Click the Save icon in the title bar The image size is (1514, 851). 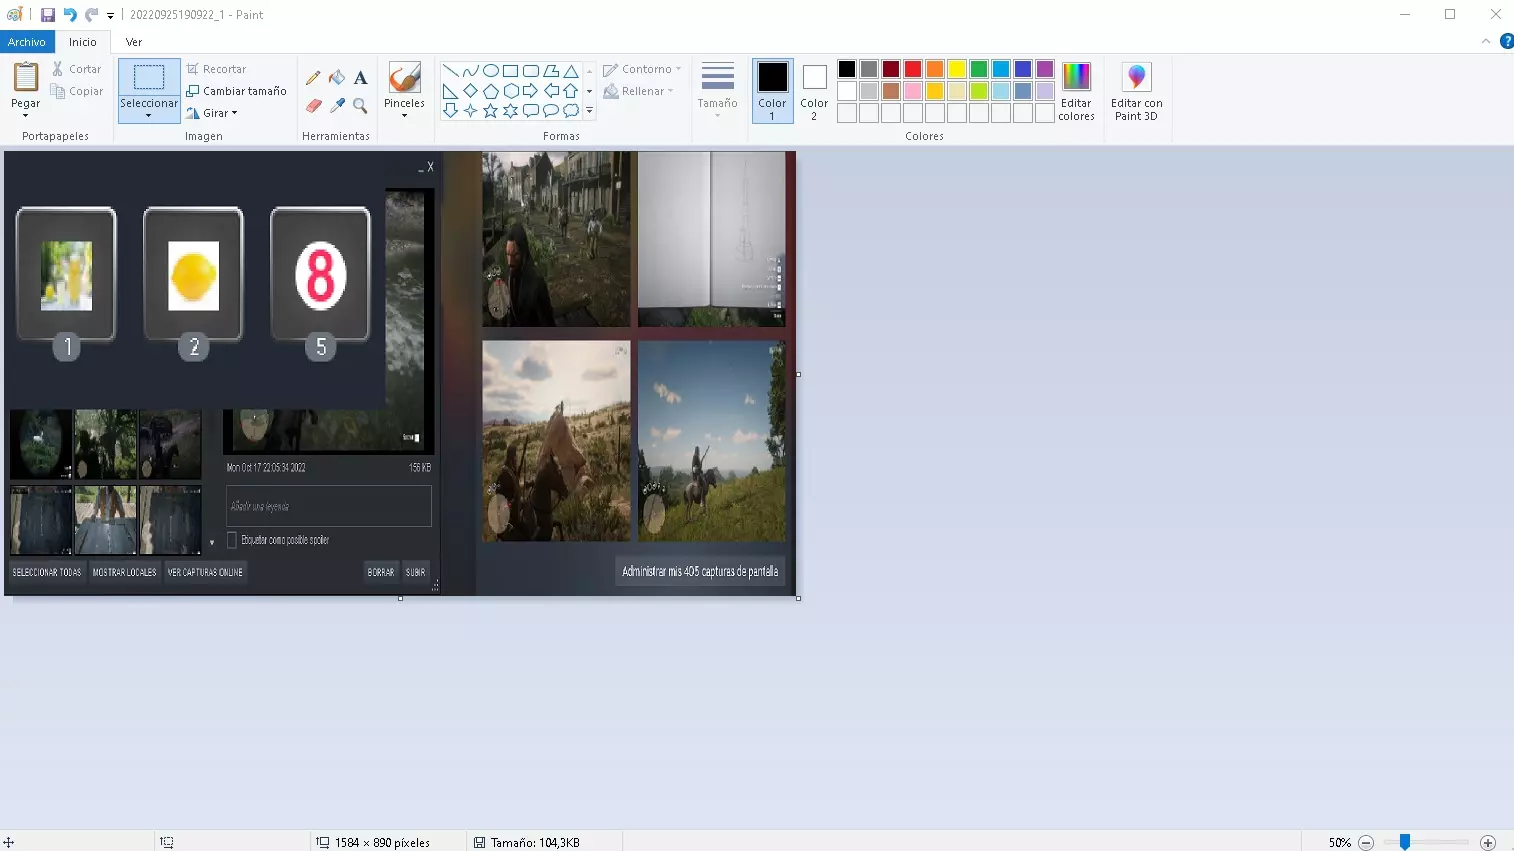coord(47,15)
